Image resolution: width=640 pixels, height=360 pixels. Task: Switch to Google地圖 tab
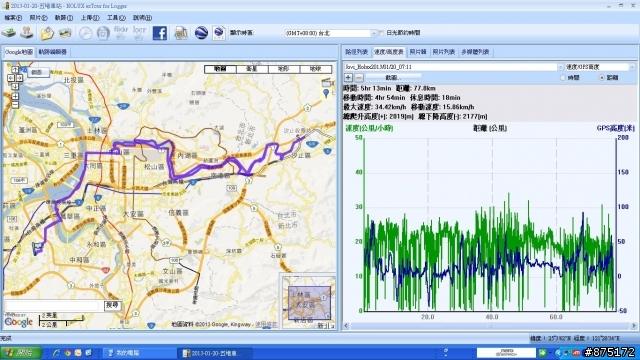19,52
